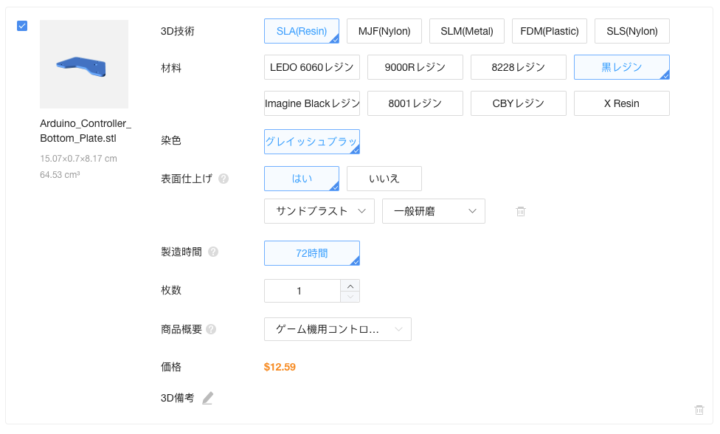Select いいえ for surface finish
Image resolution: width=720 pixels, height=434 pixels.
click(384, 179)
